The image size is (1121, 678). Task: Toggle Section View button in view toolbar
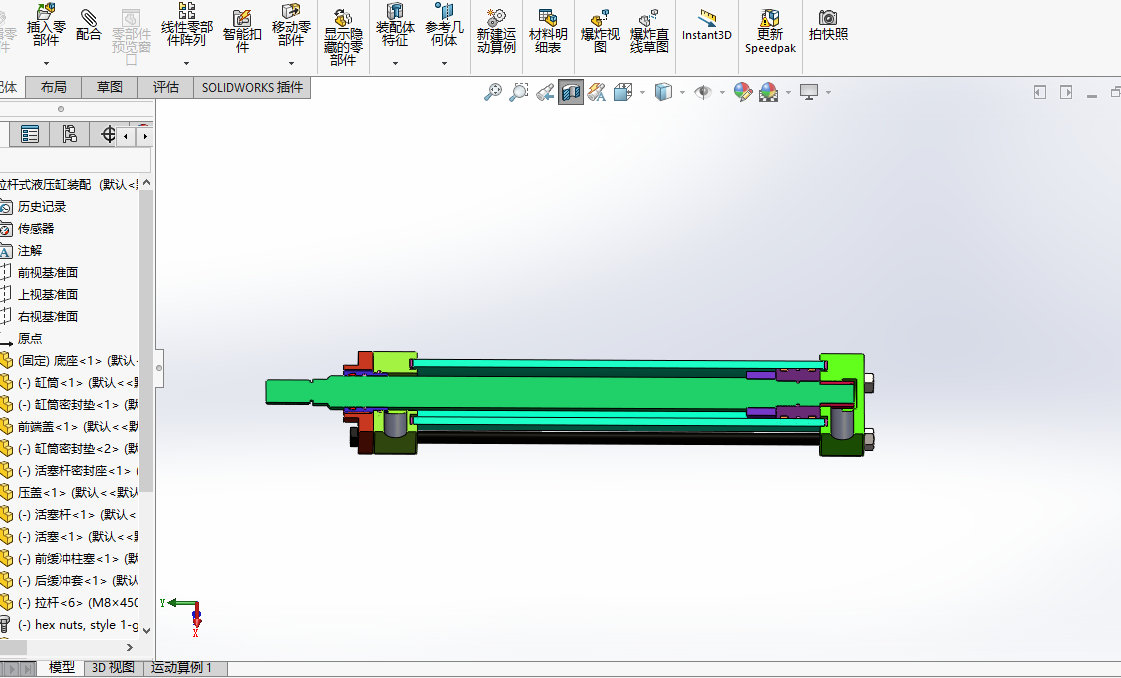[x=571, y=92]
